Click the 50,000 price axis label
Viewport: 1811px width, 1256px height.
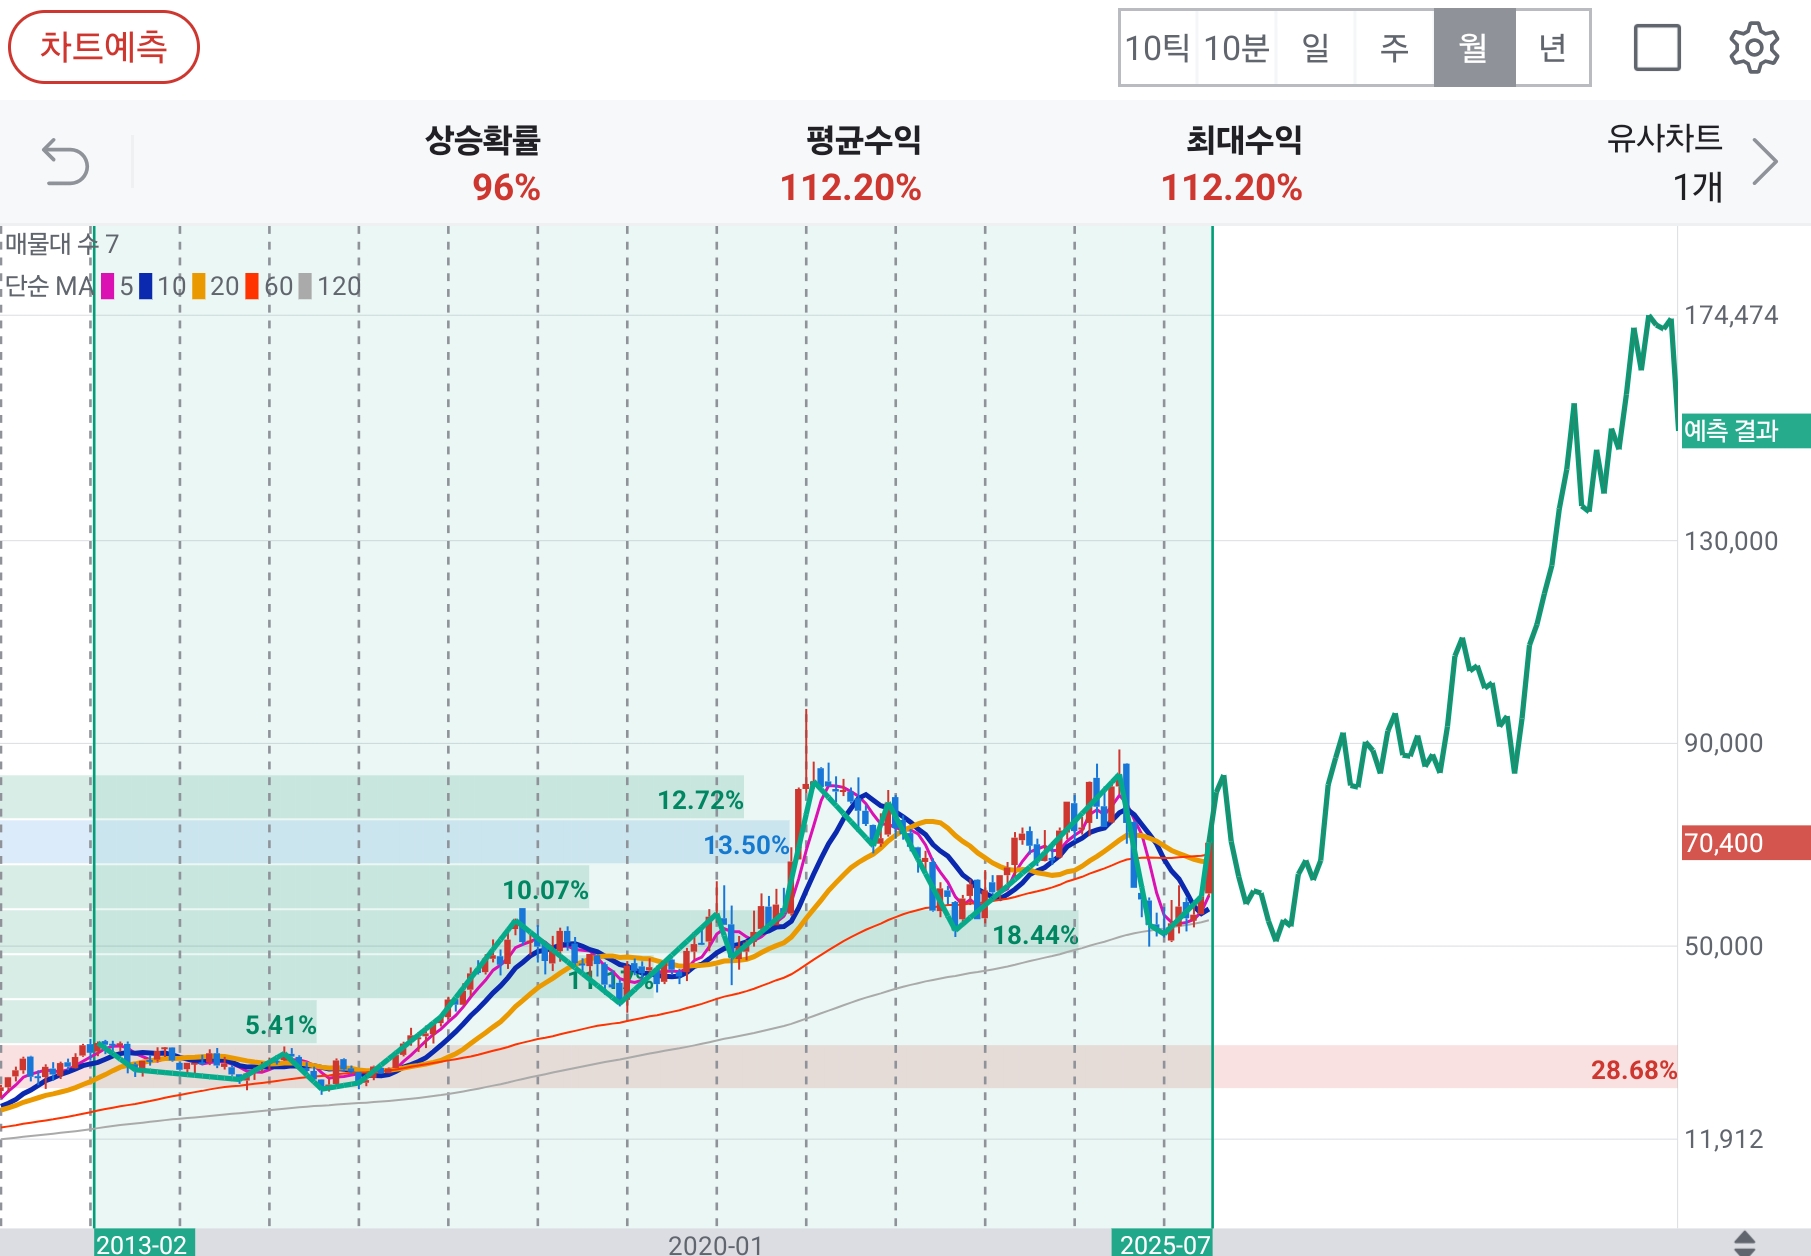pos(1724,946)
